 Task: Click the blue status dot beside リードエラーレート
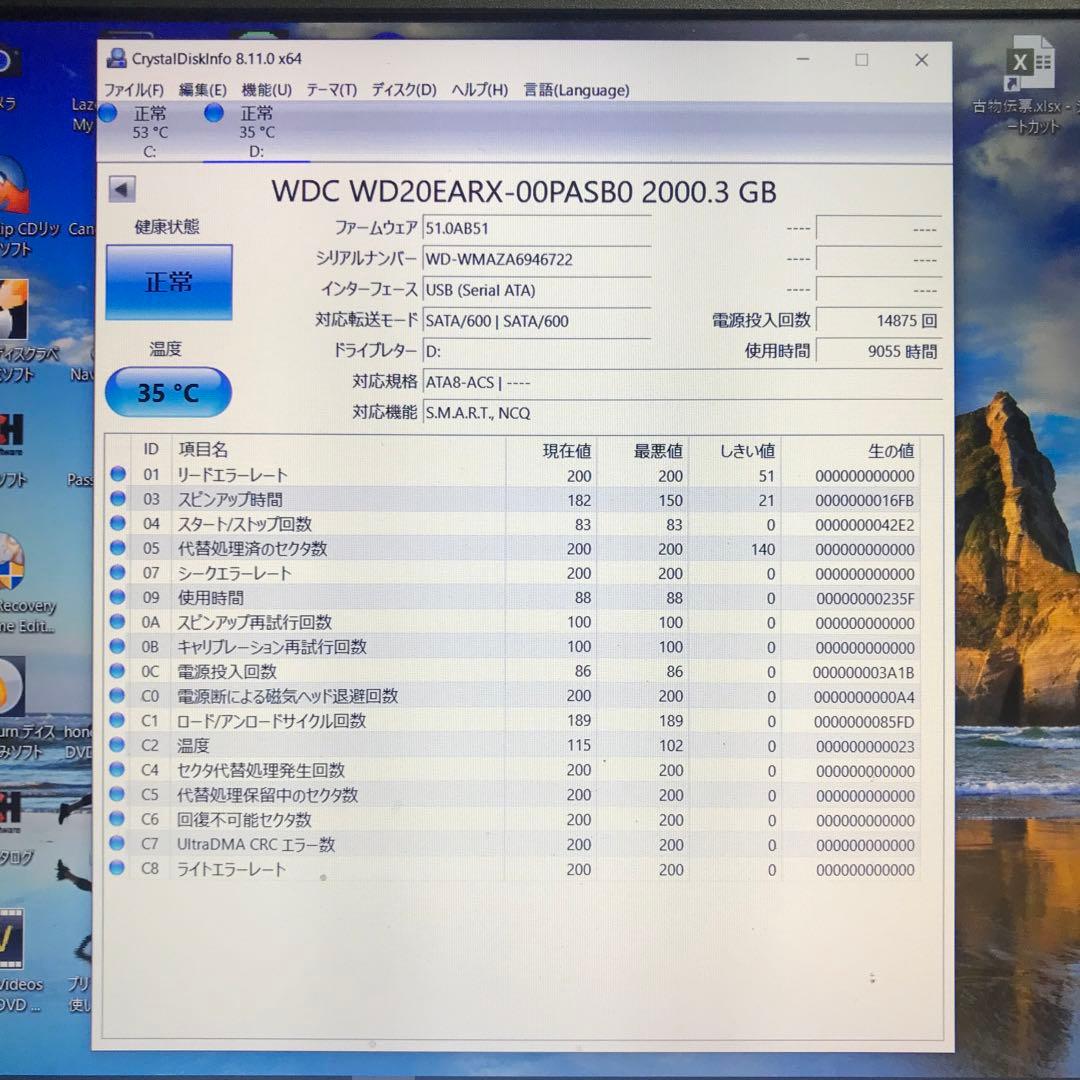(x=117, y=474)
